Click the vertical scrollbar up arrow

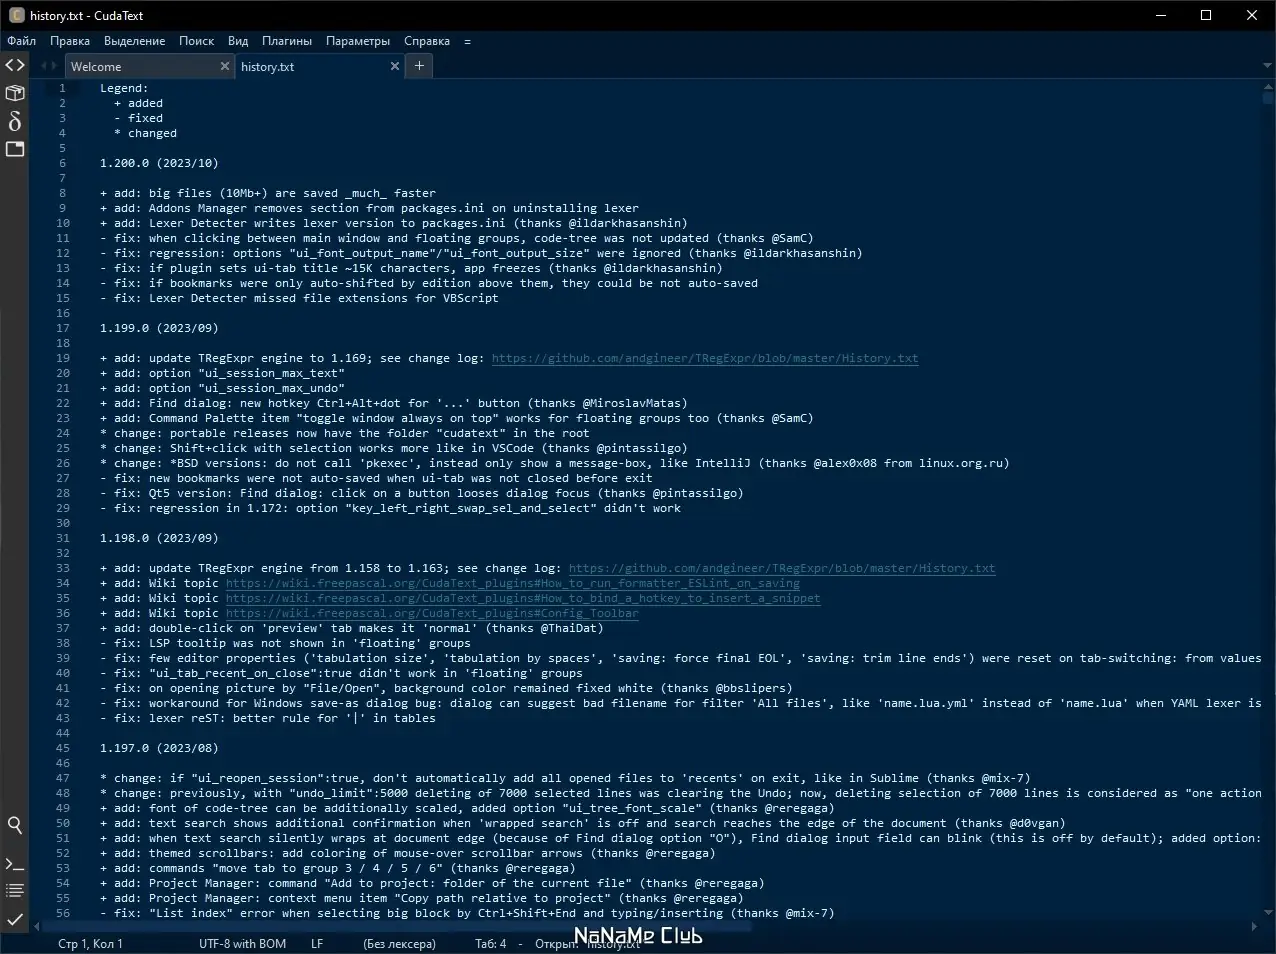[1267, 86]
